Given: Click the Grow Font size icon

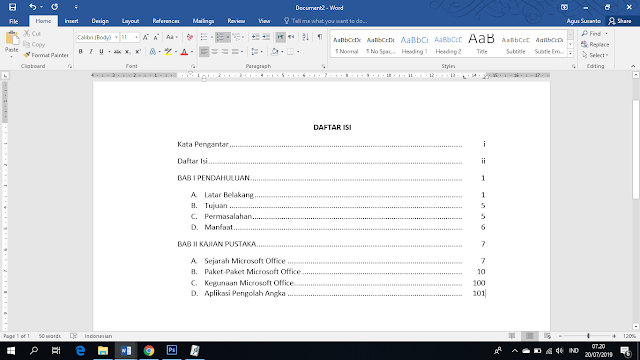Looking at the screenshot, I should [x=146, y=37].
